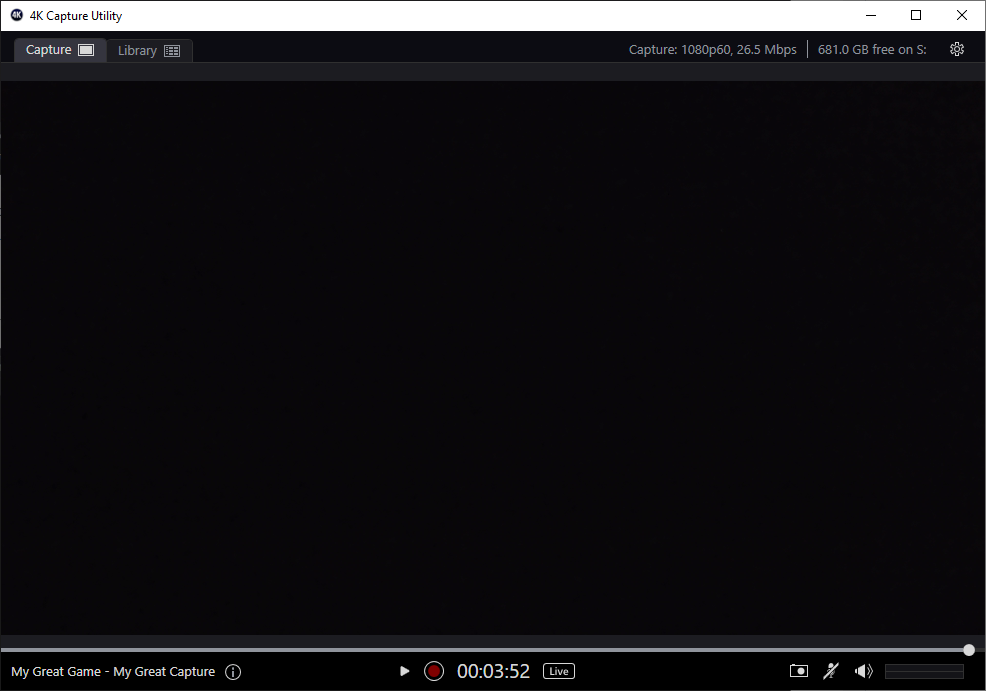Viewport: 986px width, 691px height.
Task: Click the list icon on the Library tab
Action: tap(171, 50)
